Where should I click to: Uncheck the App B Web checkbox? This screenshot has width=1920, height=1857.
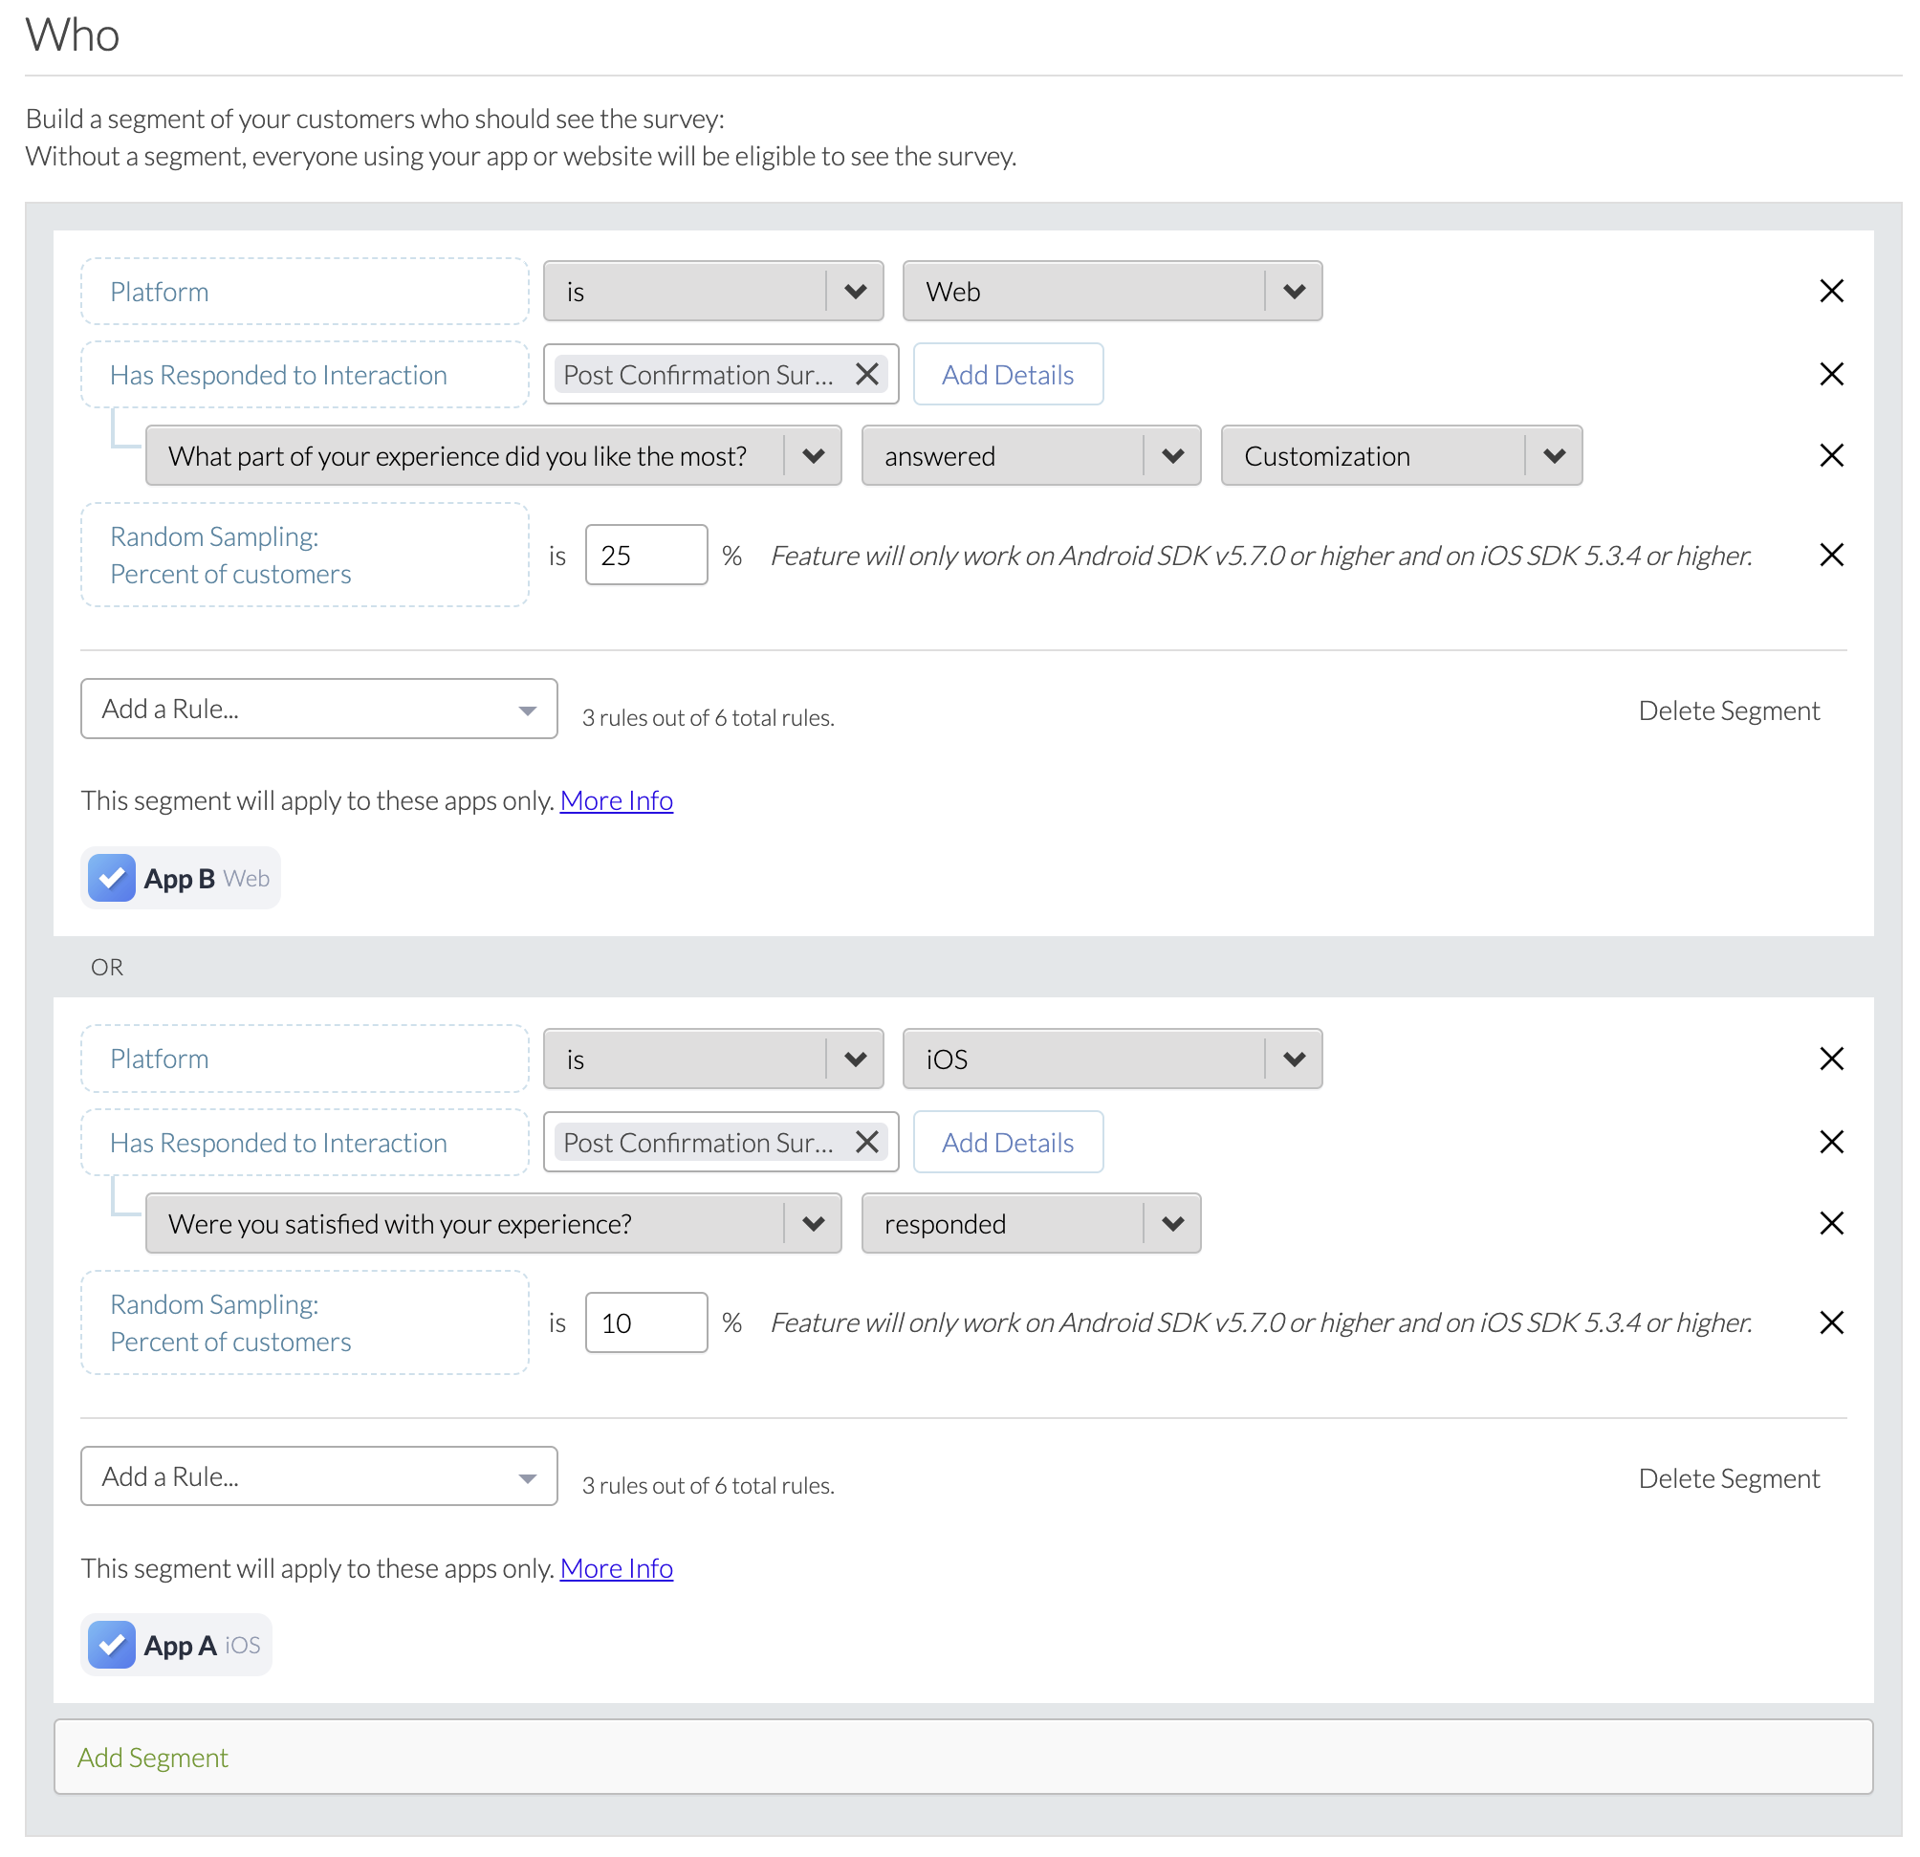(x=112, y=878)
